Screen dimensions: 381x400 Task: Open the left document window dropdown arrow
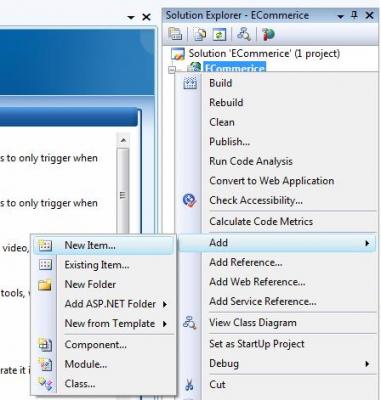tap(131, 17)
